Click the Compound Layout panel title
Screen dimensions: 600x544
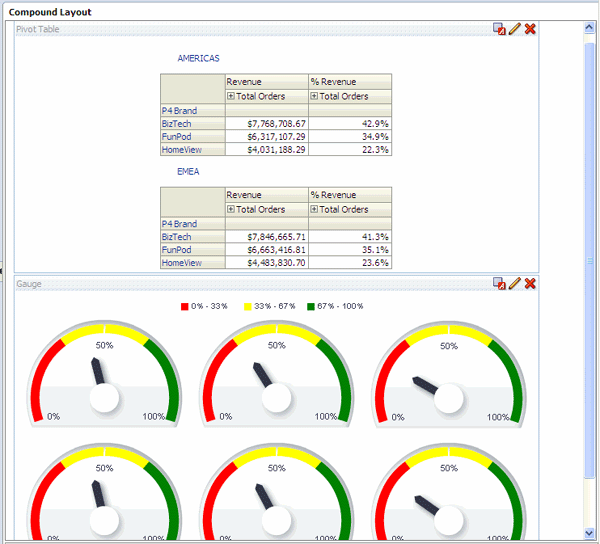coord(50,12)
